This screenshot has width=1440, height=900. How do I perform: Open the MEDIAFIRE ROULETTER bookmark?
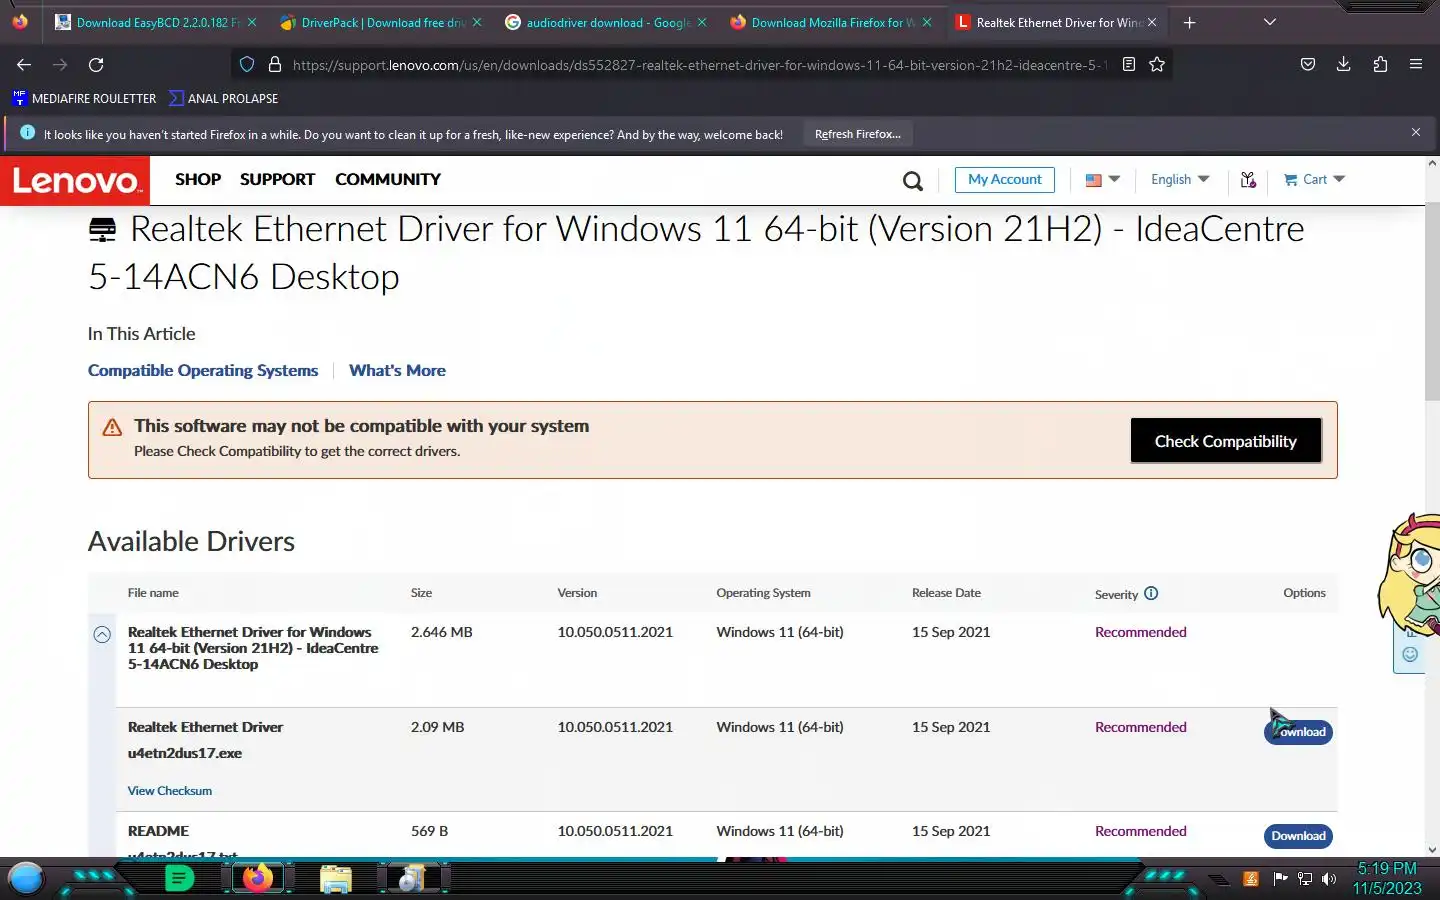pos(84,98)
